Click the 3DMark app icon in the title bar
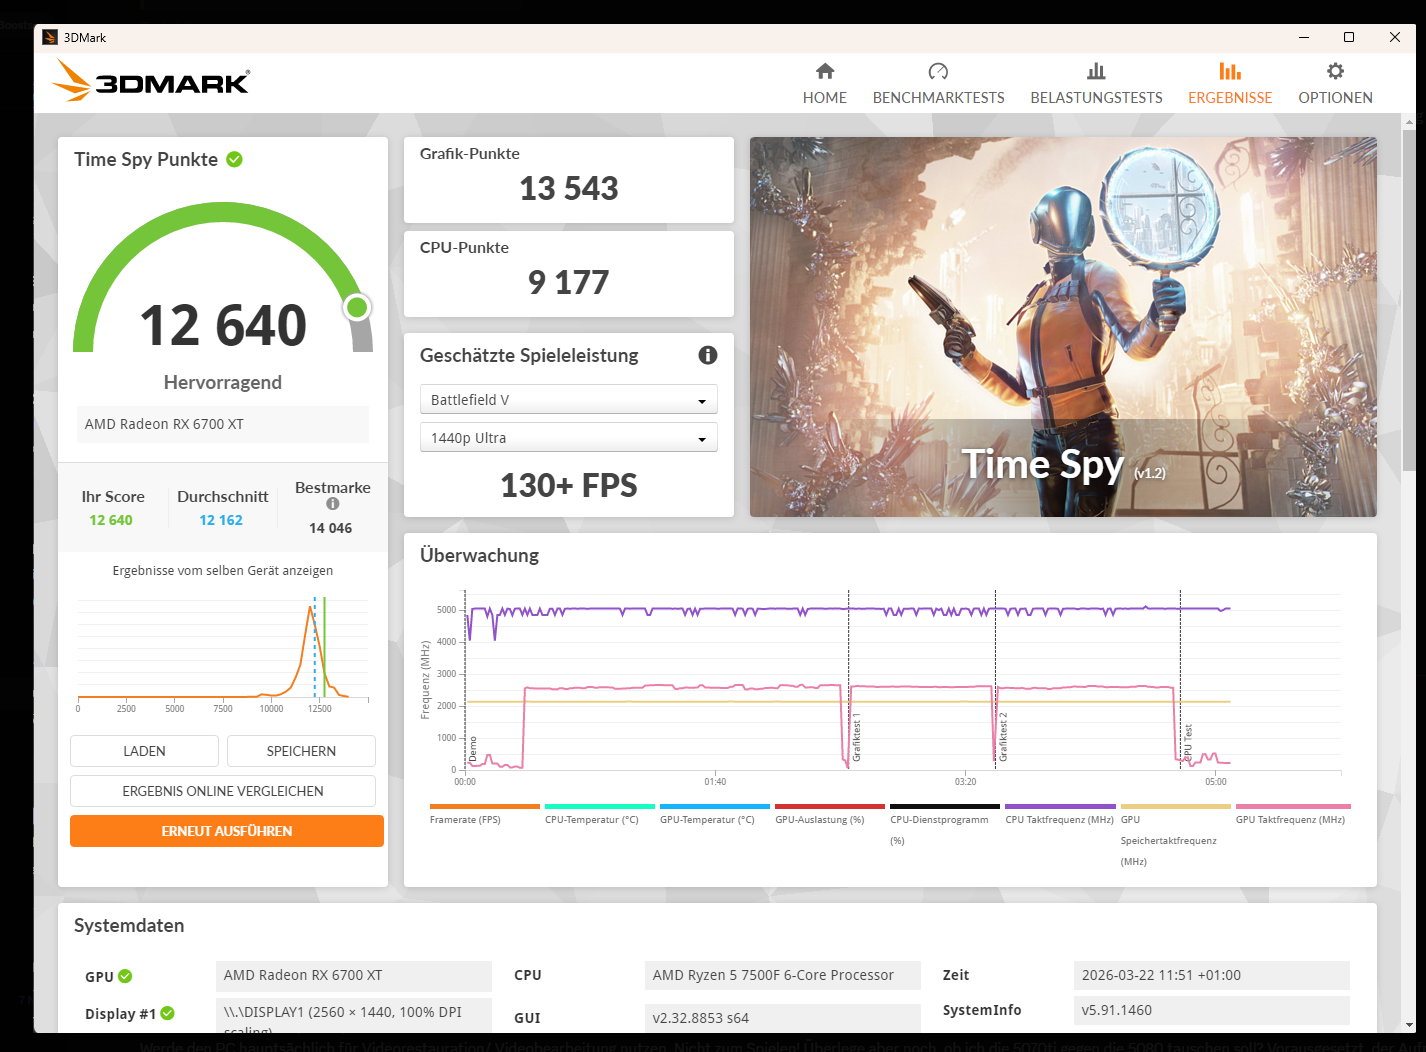This screenshot has height=1052, width=1426. (x=50, y=37)
